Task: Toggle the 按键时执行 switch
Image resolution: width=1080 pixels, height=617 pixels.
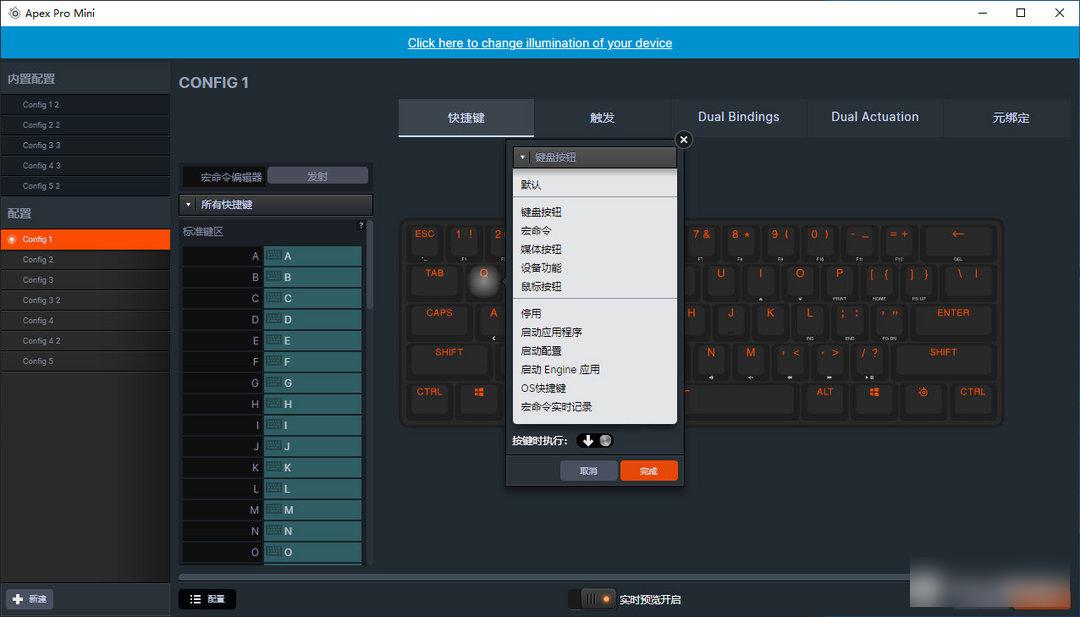Action: (x=595, y=441)
